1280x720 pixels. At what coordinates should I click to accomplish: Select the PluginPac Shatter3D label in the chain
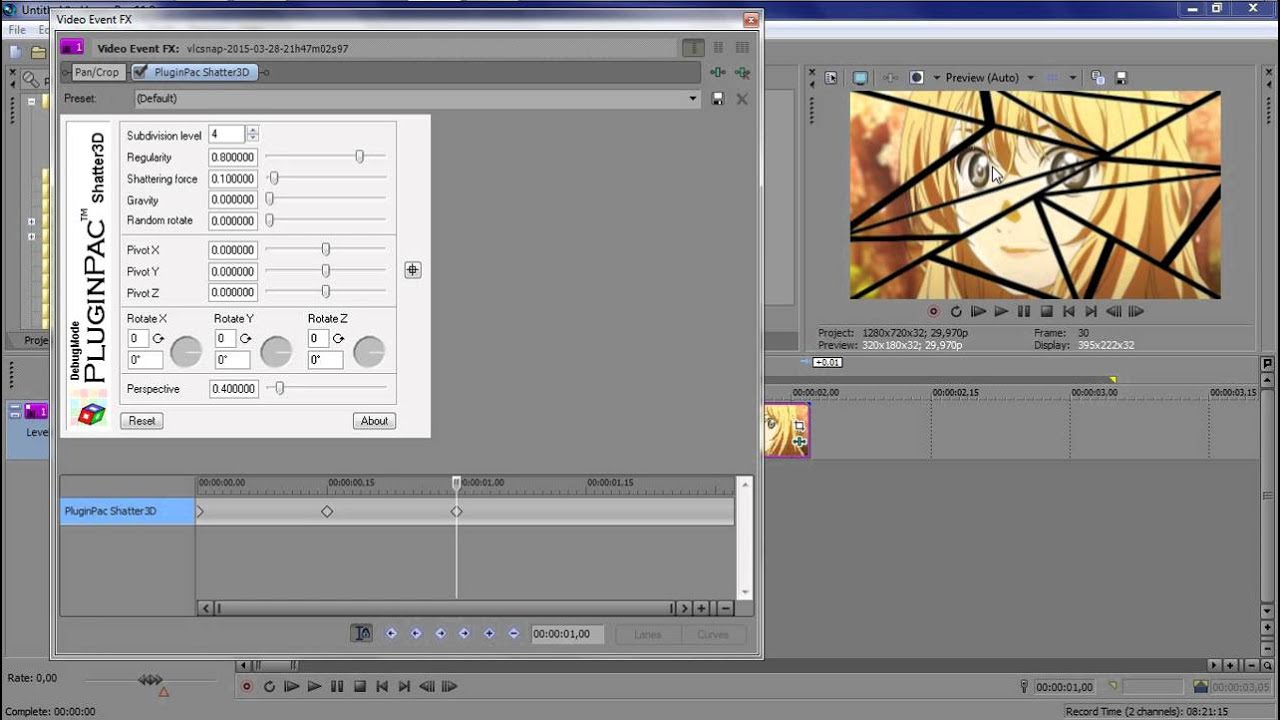tap(201, 72)
